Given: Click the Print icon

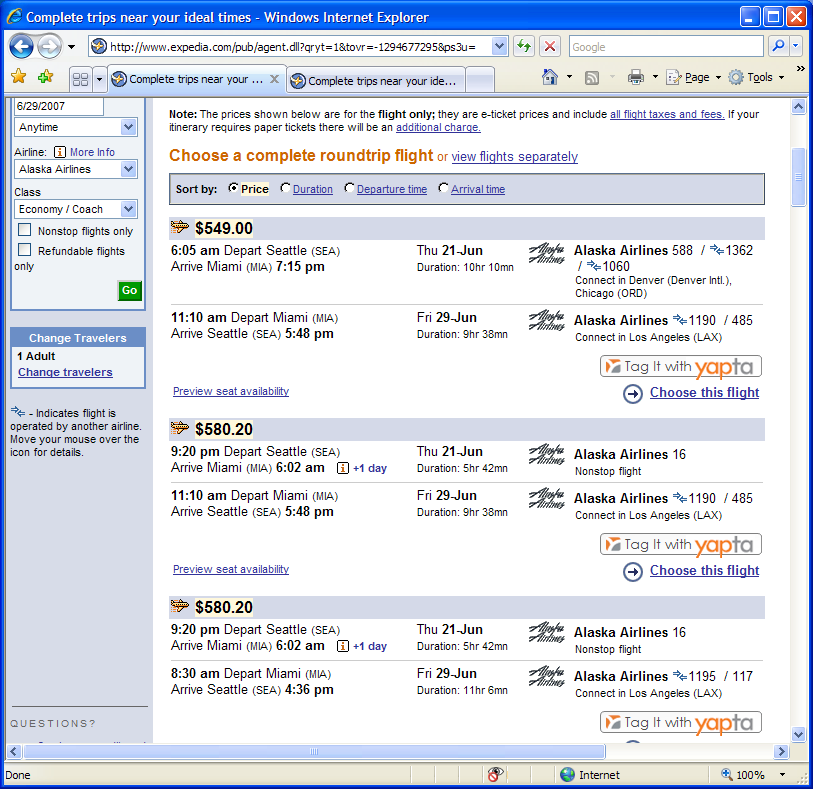Looking at the screenshot, I should coord(636,77).
